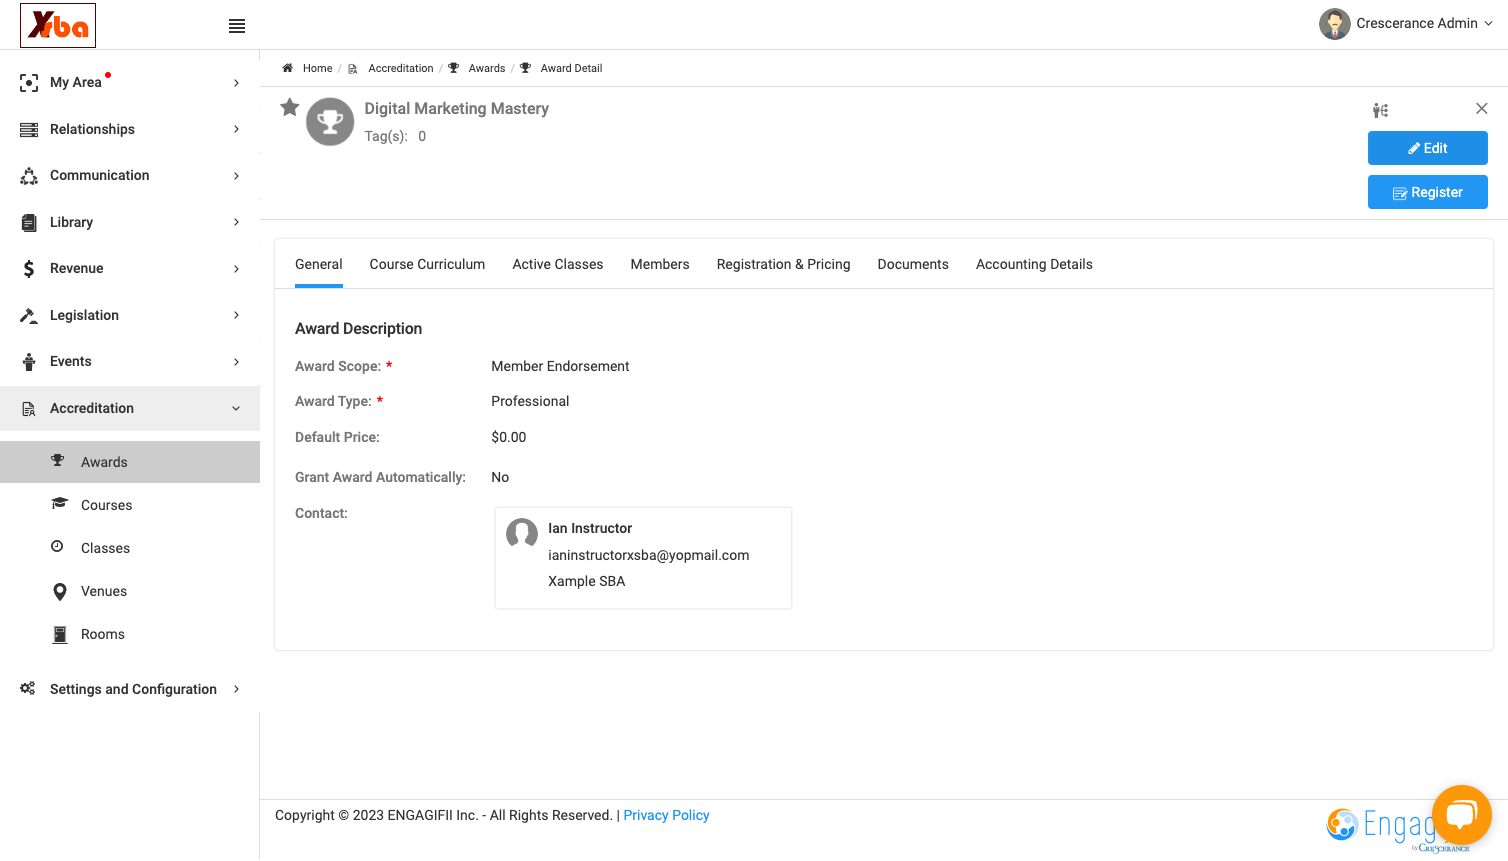
Task: Click the My Area sidebar icon
Action: (x=29, y=83)
